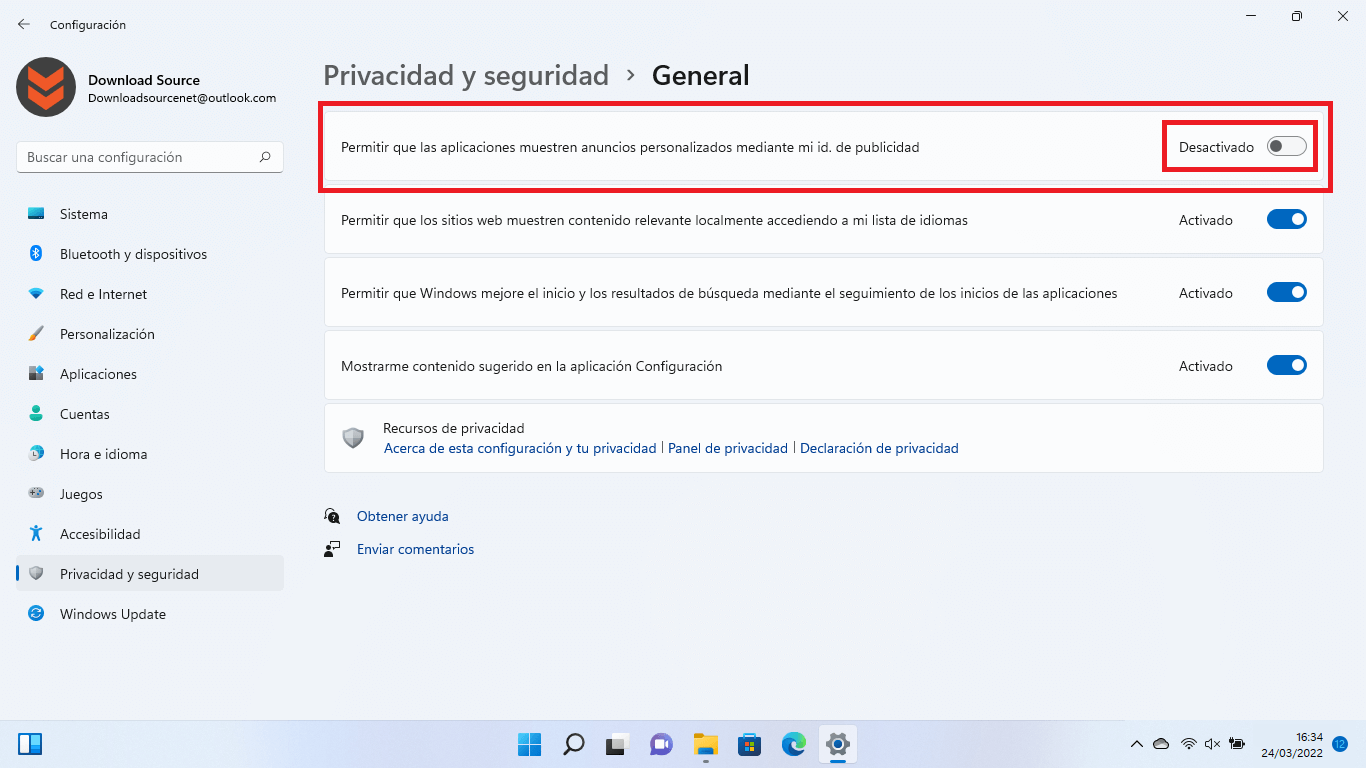Image resolution: width=1366 pixels, height=768 pixels.
Task: Click the shield icon beside Recursos de privacidad
Action: [353, 438]
